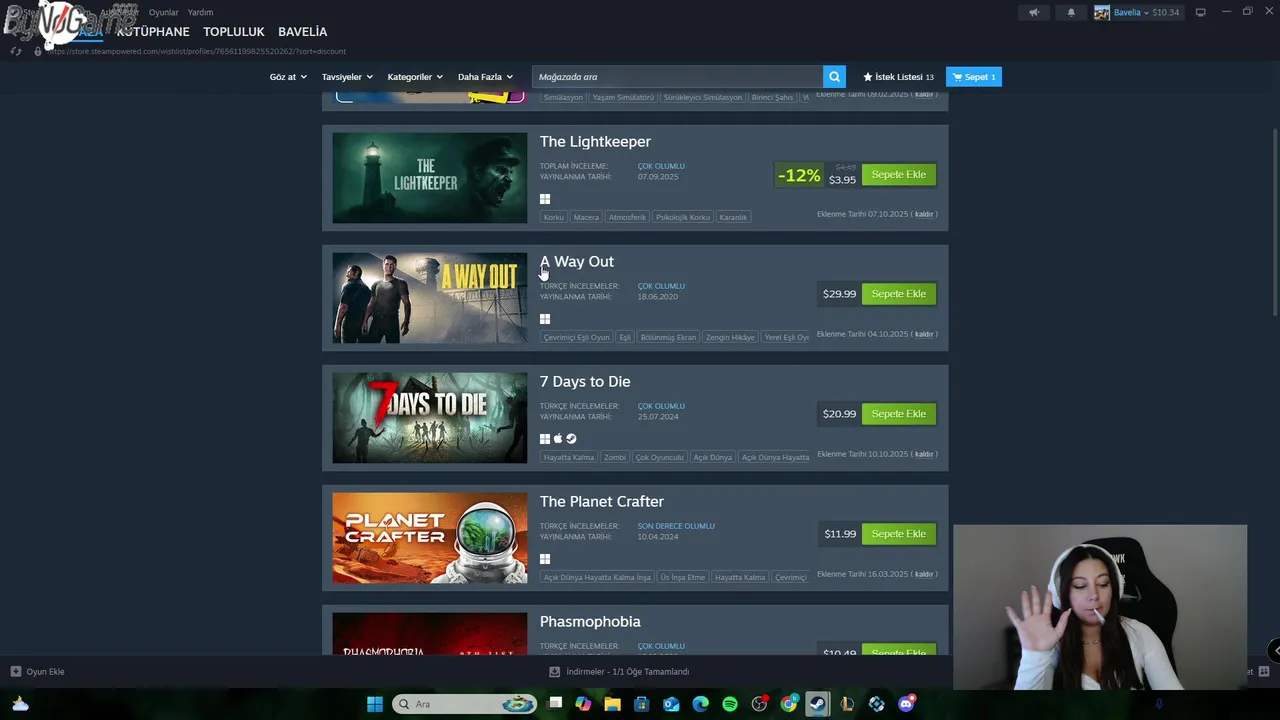Expand the Tavsiyeler dropdown

pos(347,77)
